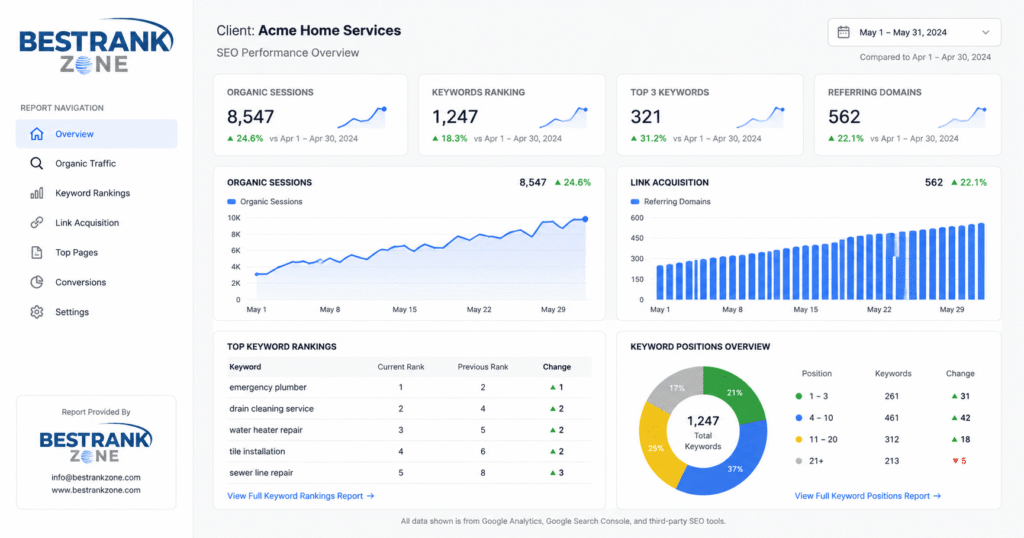Click red down arrow in the 21+ row
The width and height of the screenshot is (1024, 538).
click(x=955, y=461)
